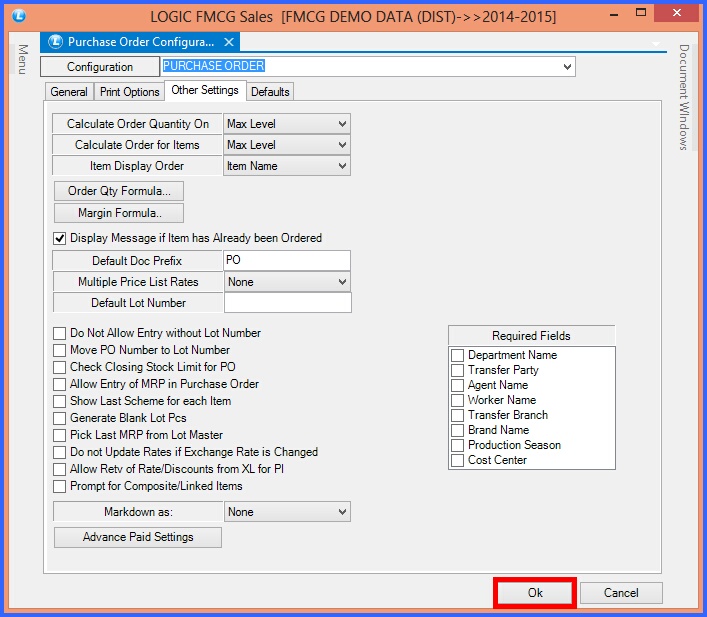Minimize the LOGIC FMCG Sales window
Image resolution: width=707 pixels, height=617 pixels.
(614, 14)
